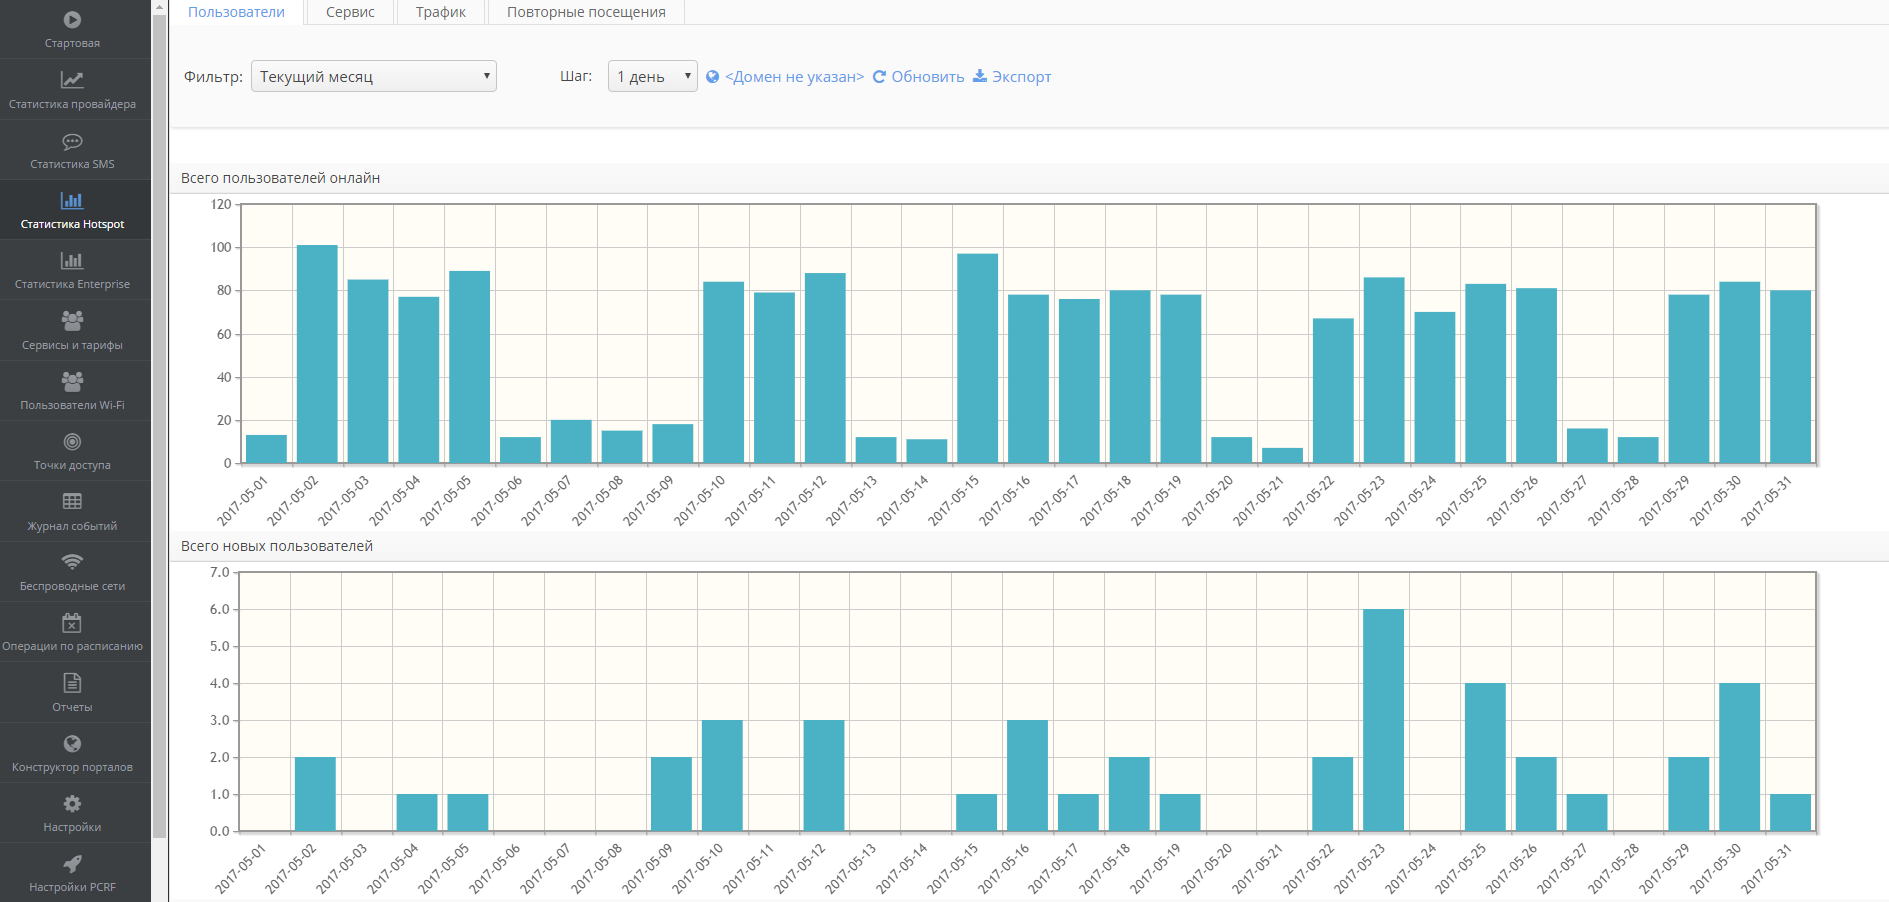Open Операции по расписанию calendar icon

coord(72,623)
